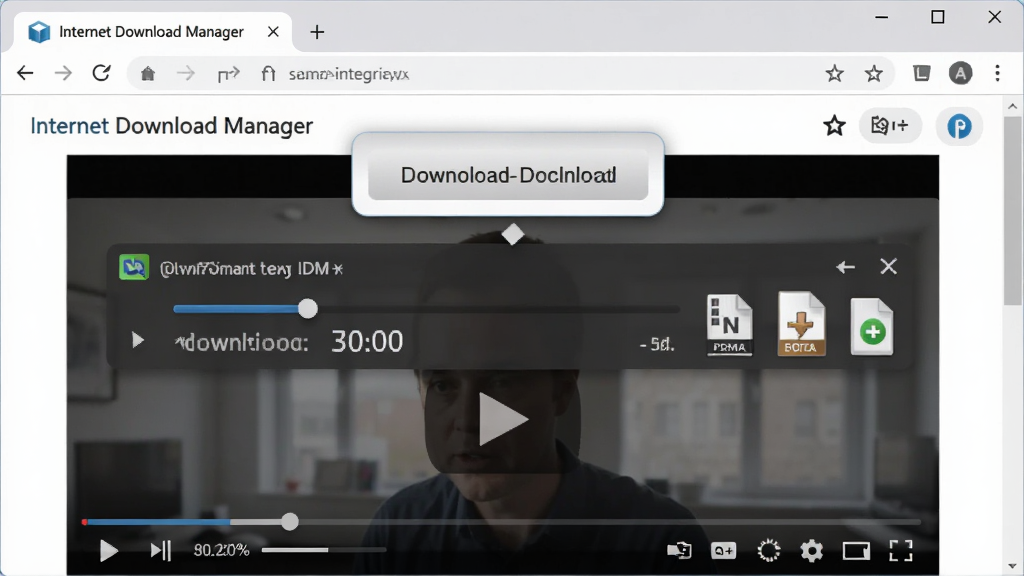Click the page scrollbar down arrow

coord(1012,566)
